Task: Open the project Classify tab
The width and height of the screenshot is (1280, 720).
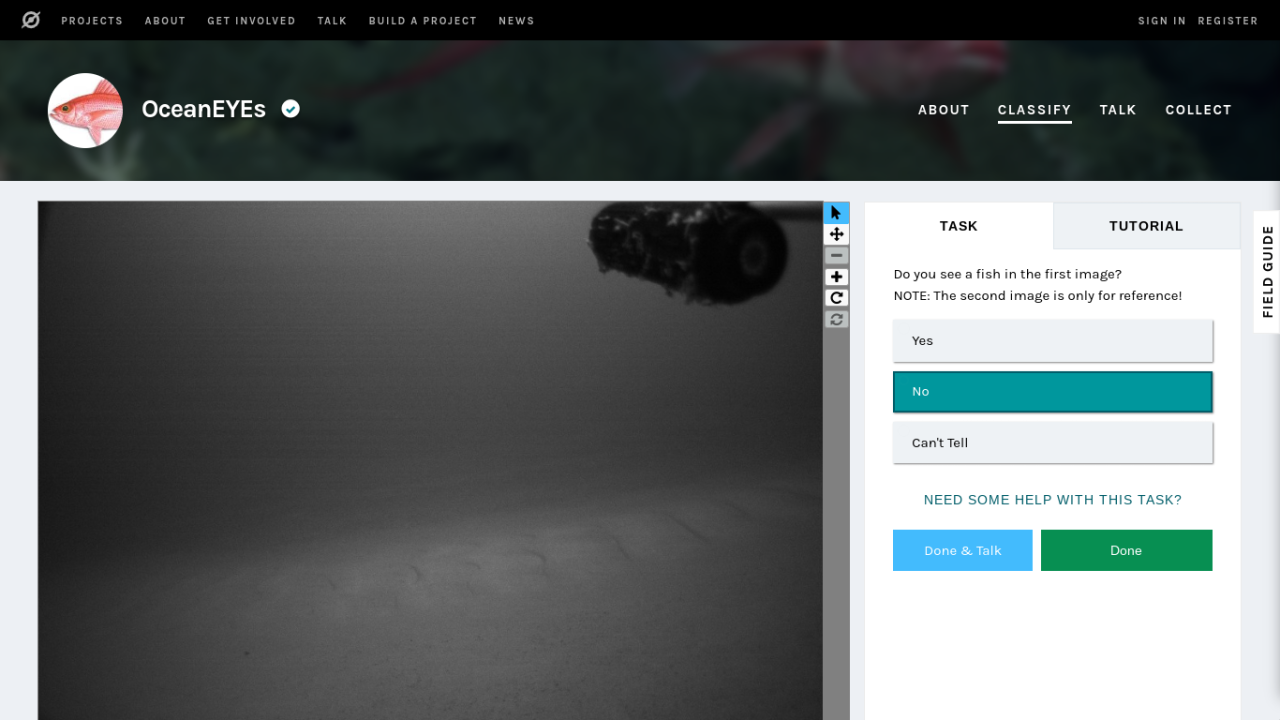Action: tap(1034, 110)
